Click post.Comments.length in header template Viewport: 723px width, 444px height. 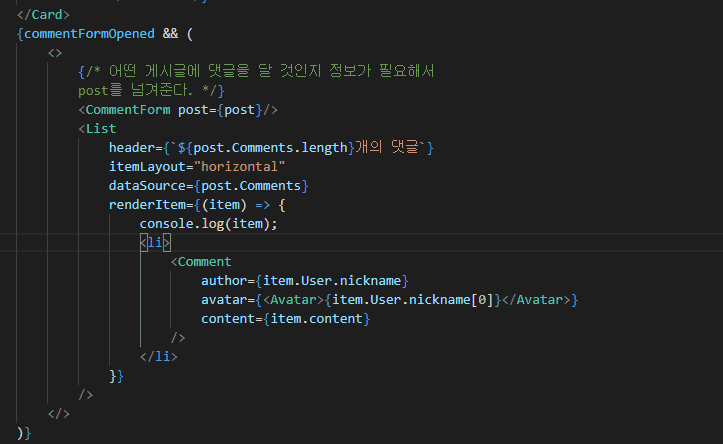[270, 148]
